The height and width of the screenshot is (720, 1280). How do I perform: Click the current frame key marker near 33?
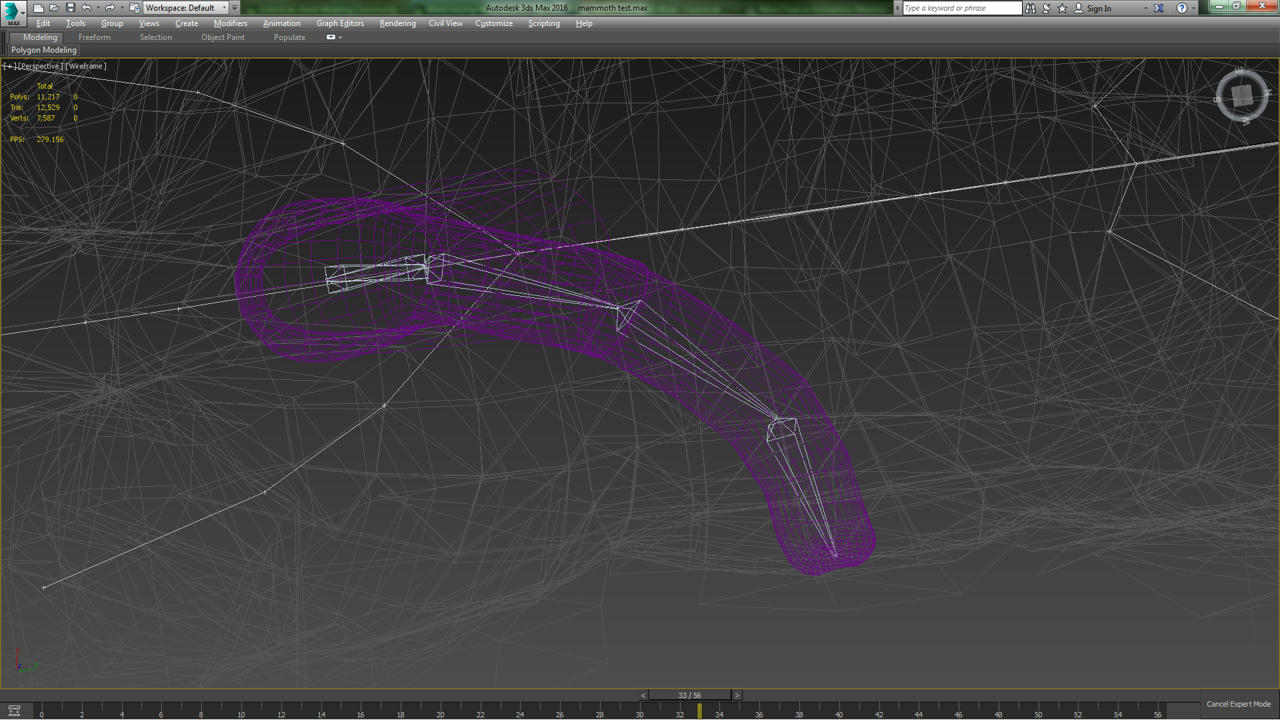[x=699, y=711]
